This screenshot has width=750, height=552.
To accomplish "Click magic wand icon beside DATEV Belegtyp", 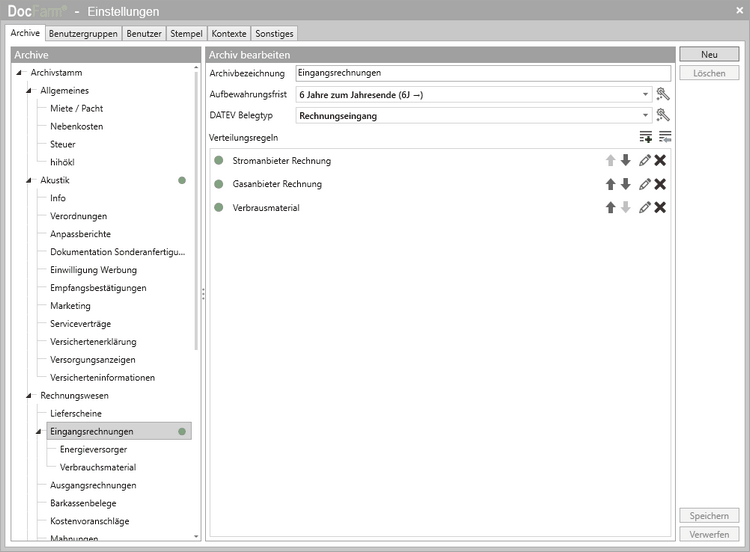I will coord(662,115).
